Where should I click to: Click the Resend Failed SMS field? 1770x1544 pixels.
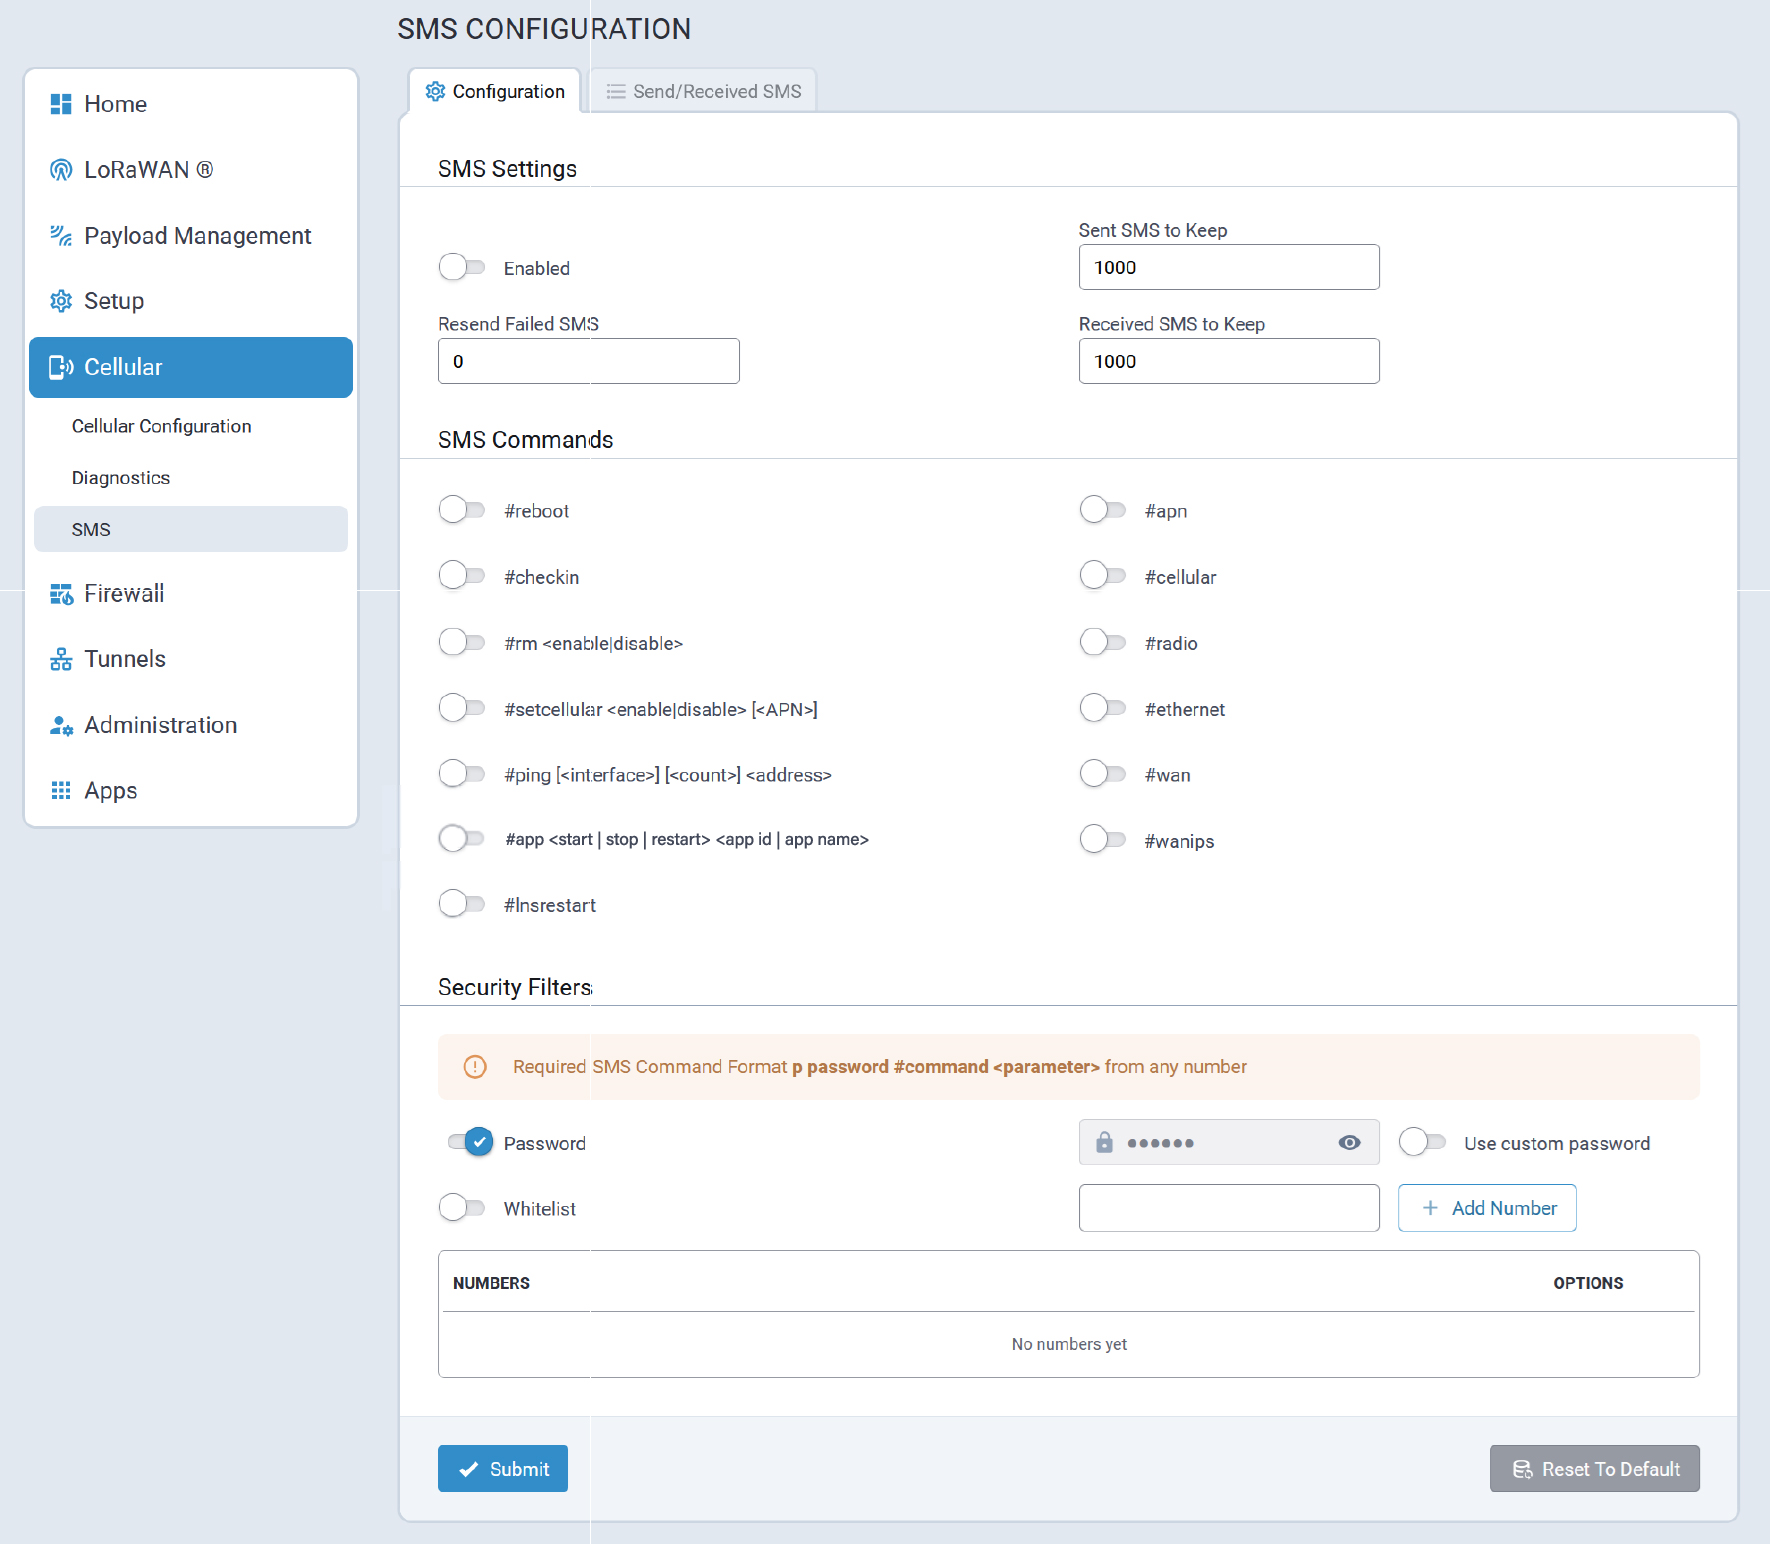click(x=588, y=361)
